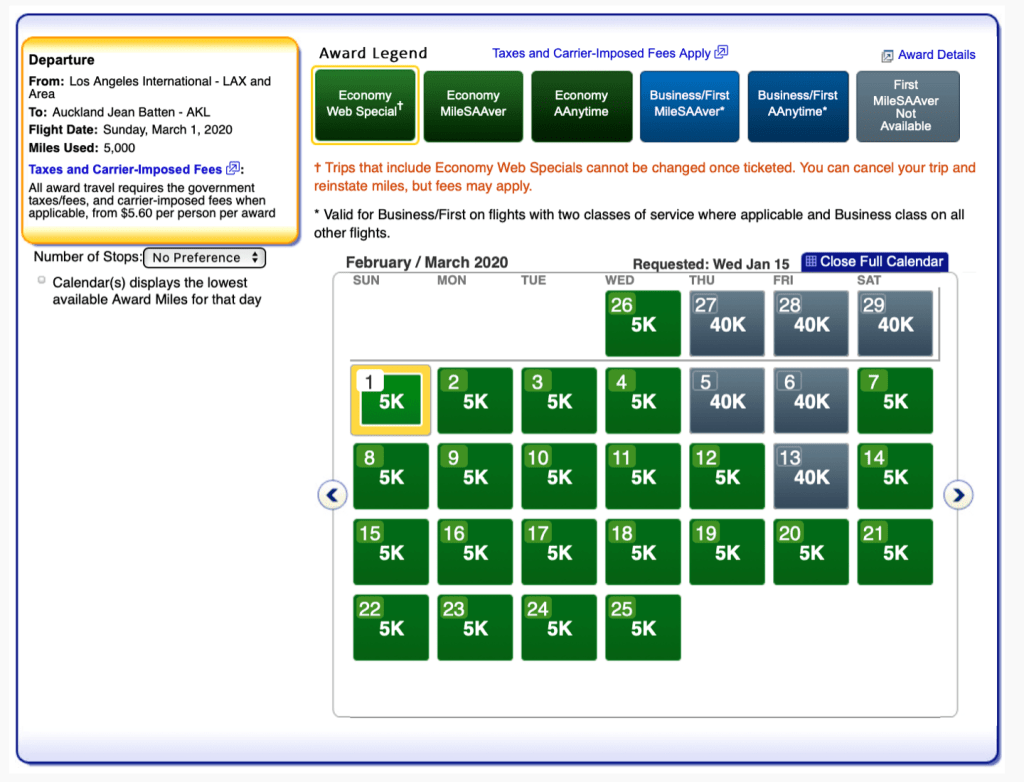
Task: Select the Economy MileSAAver award type
Action: point(473,105)
